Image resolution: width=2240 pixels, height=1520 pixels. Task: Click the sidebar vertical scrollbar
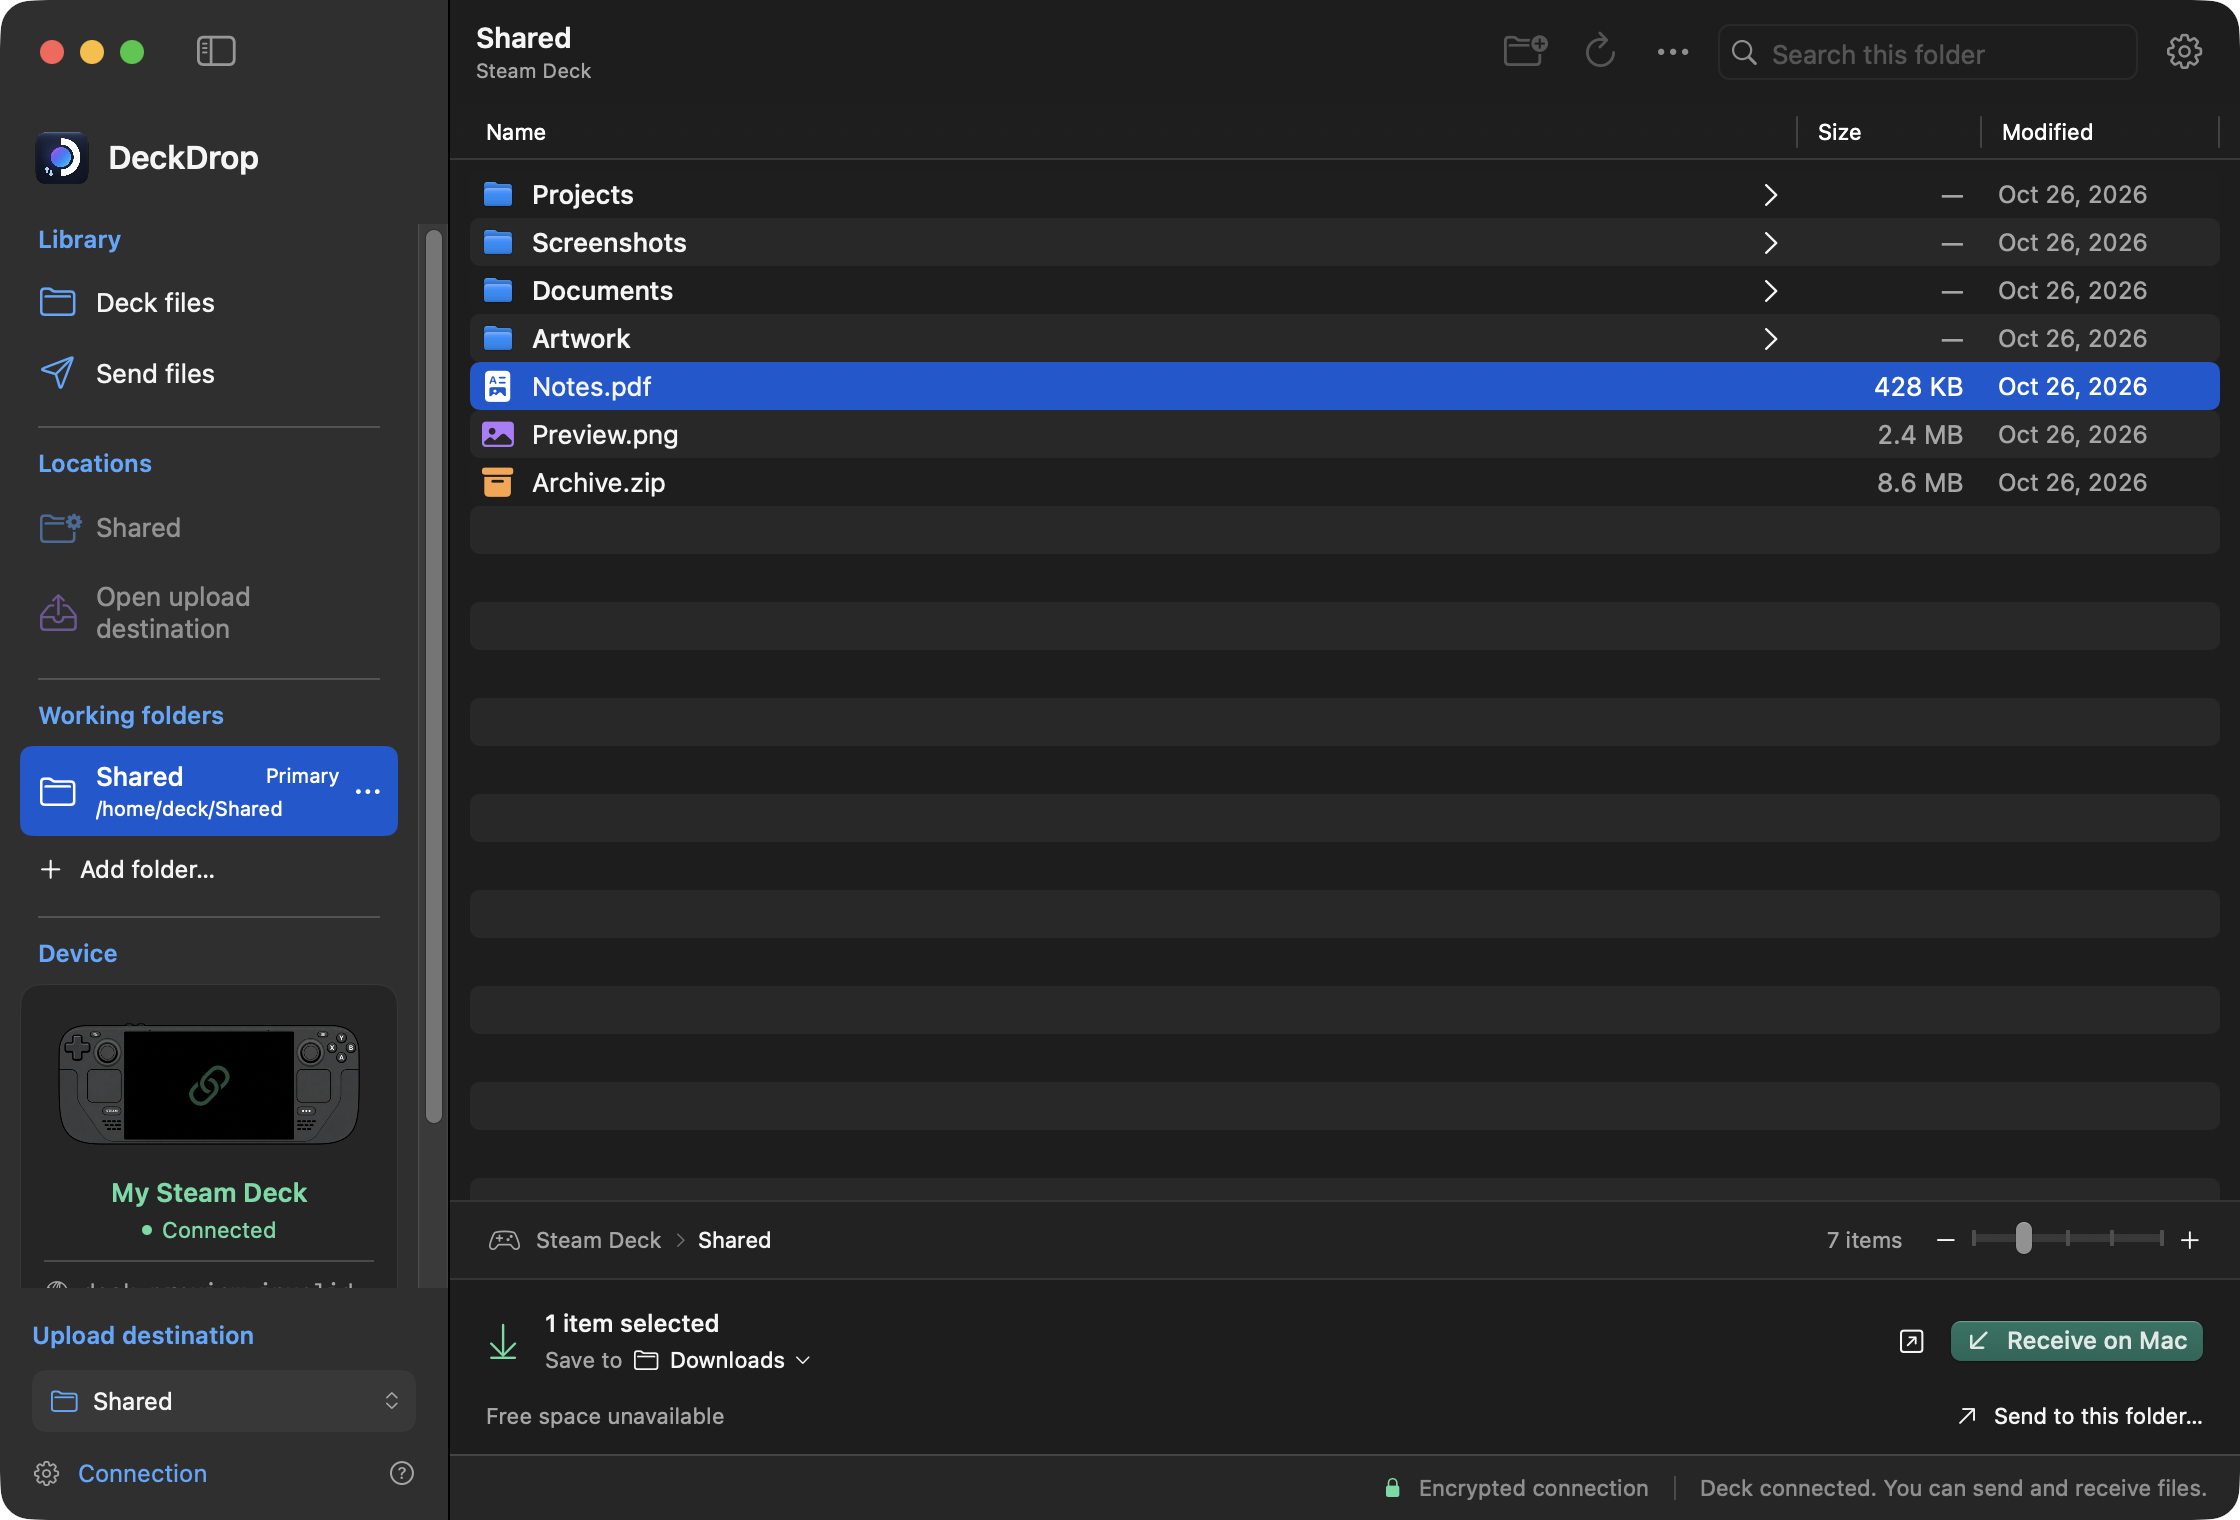[x=433, y=676]
